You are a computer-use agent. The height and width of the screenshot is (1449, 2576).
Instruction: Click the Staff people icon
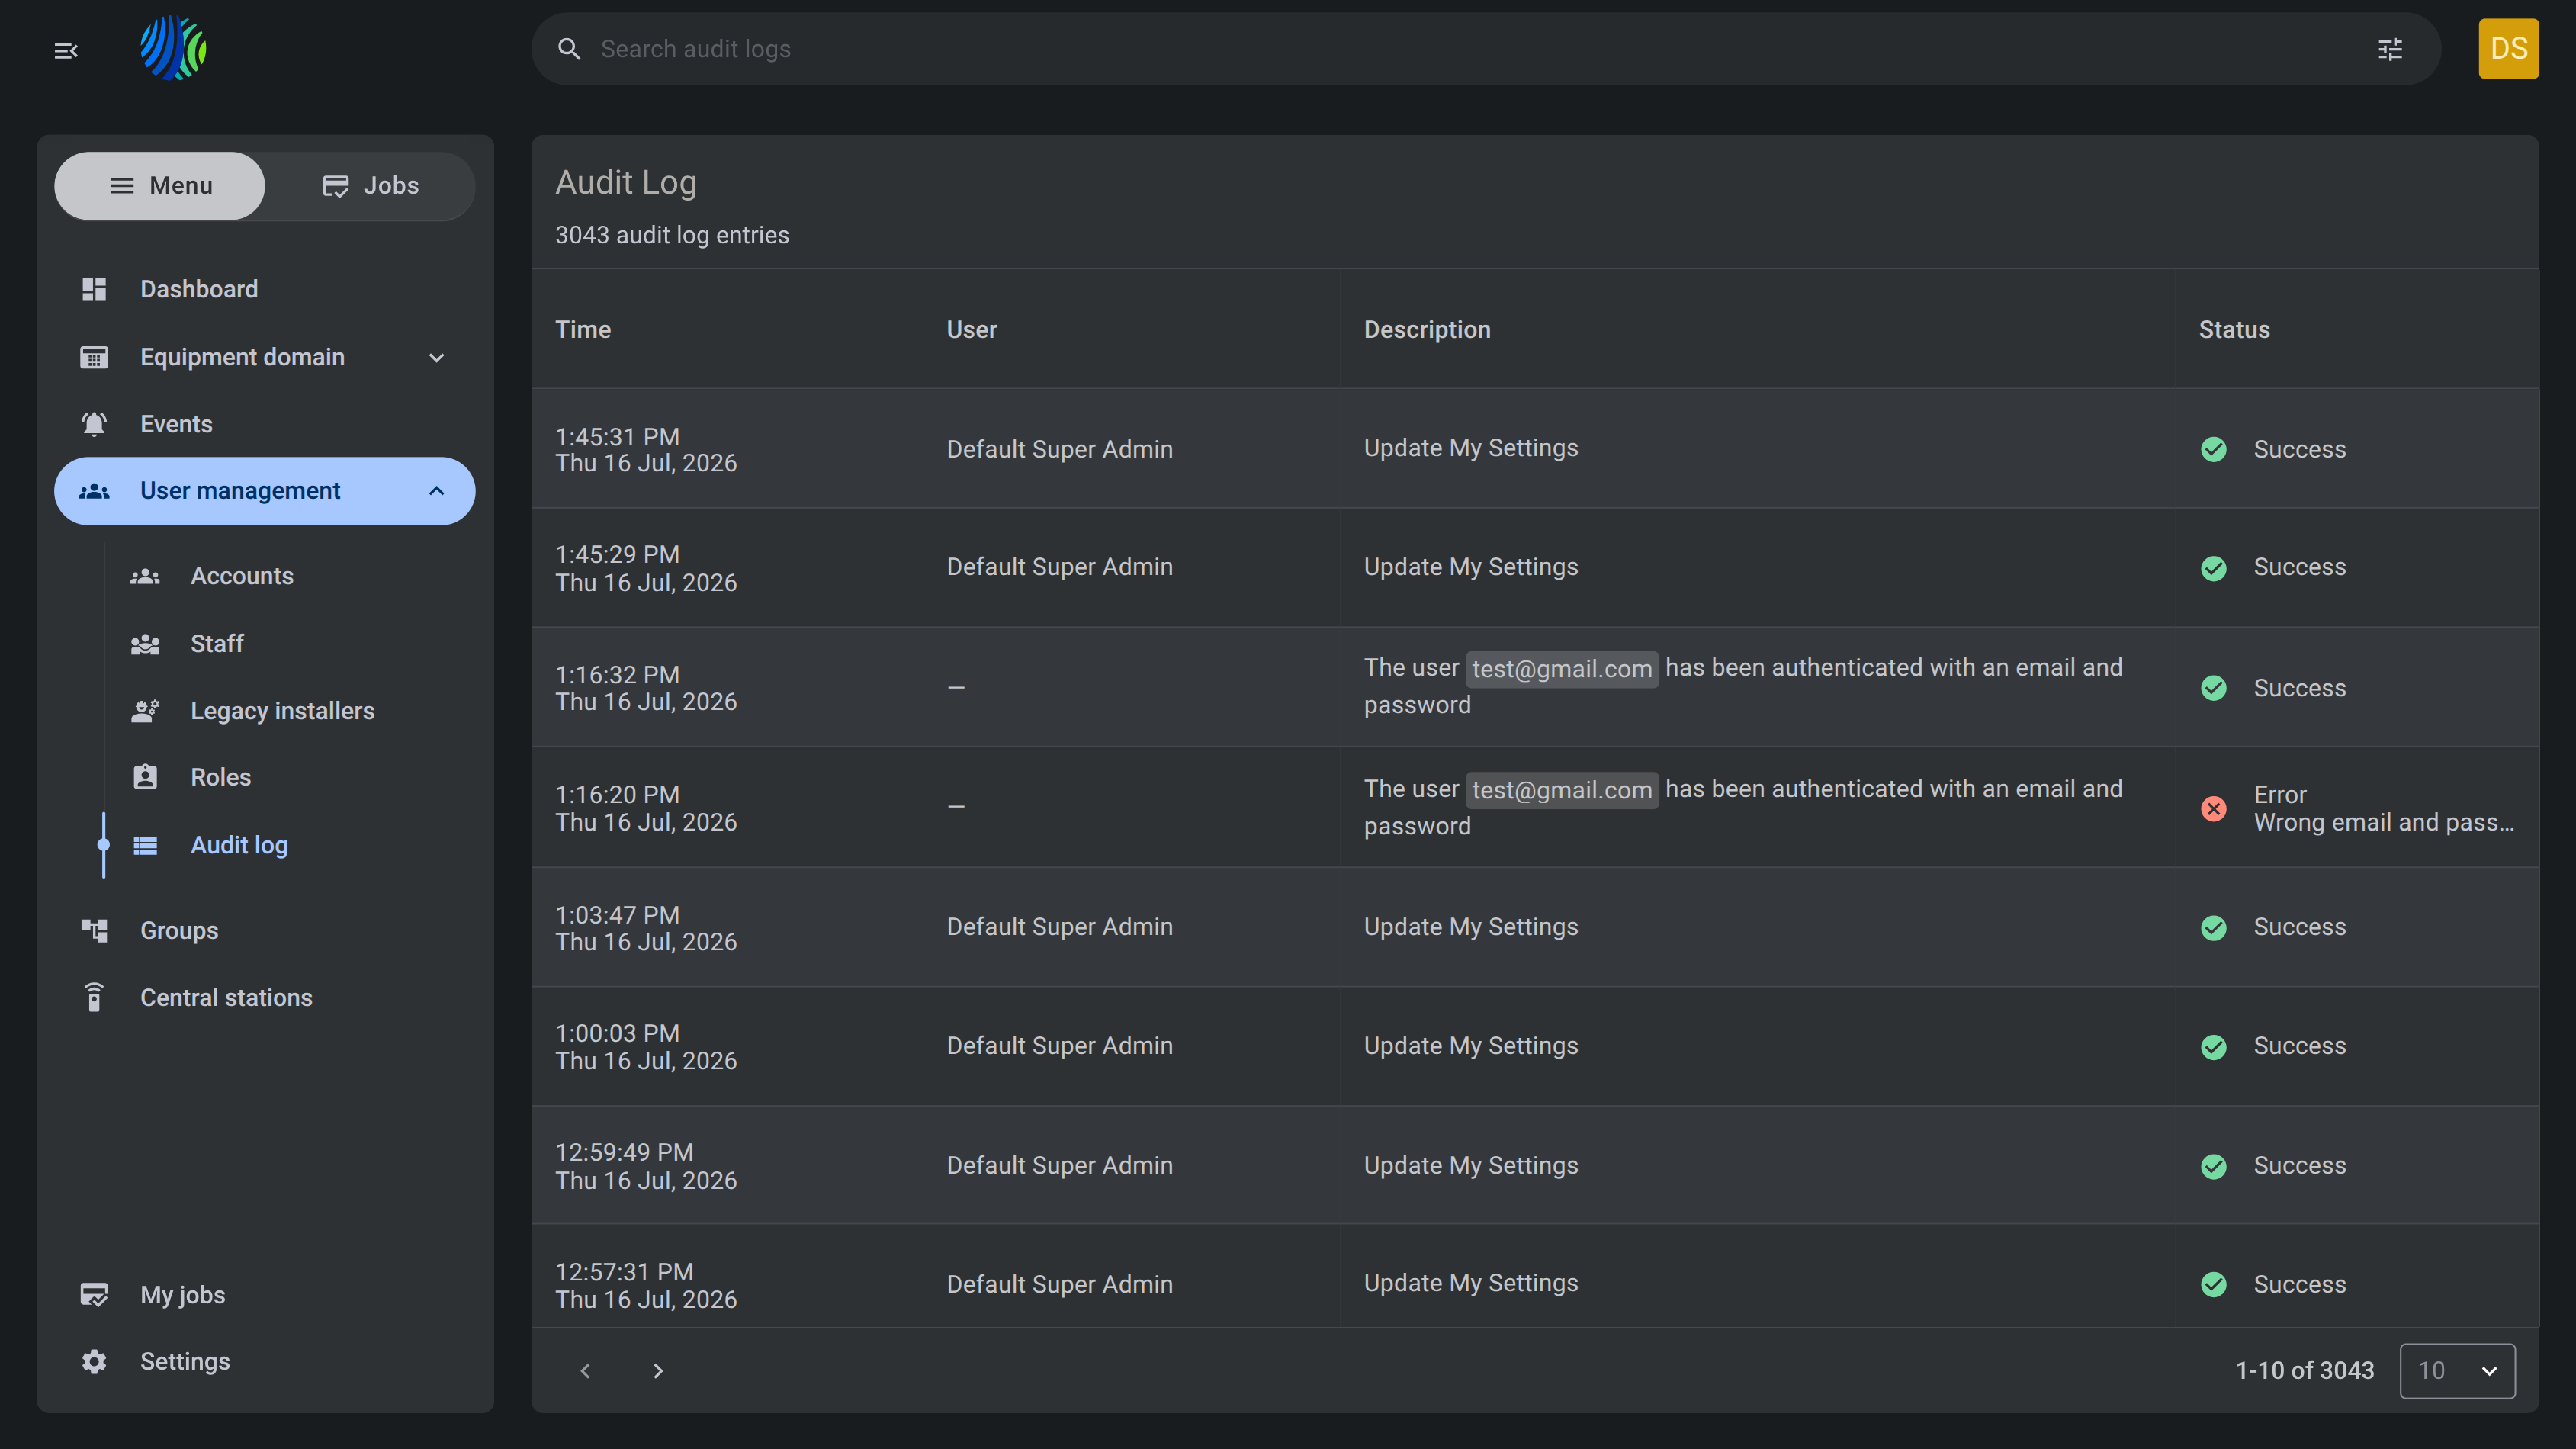coord(145,643)
